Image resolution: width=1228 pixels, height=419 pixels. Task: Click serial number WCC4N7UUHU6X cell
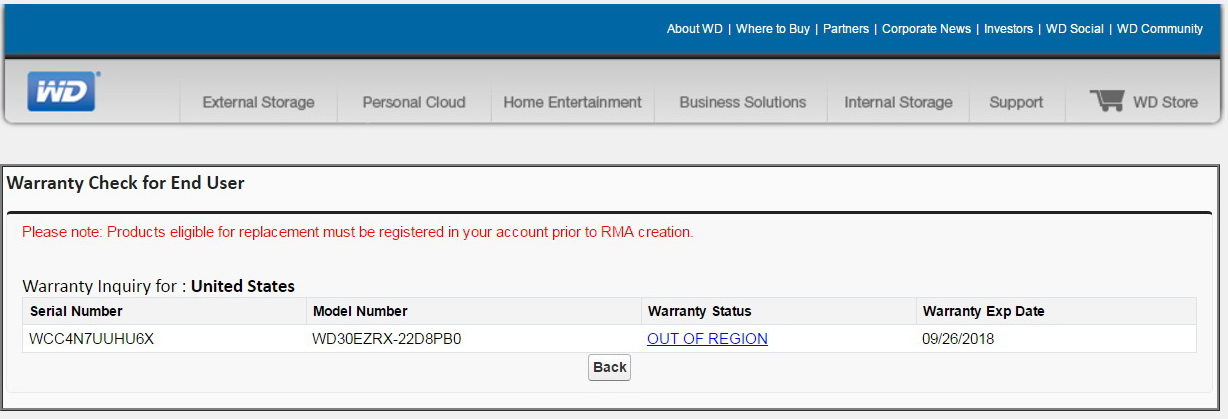coord(92,339)
